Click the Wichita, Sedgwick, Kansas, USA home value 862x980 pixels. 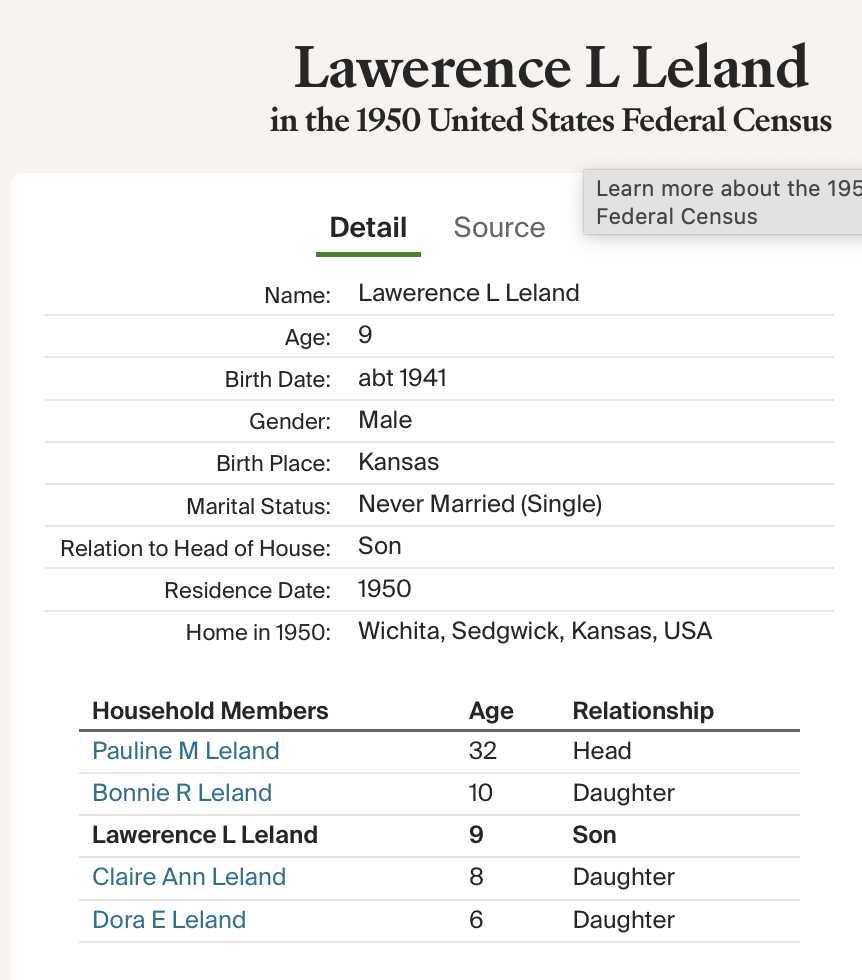[x=535, y=631]
